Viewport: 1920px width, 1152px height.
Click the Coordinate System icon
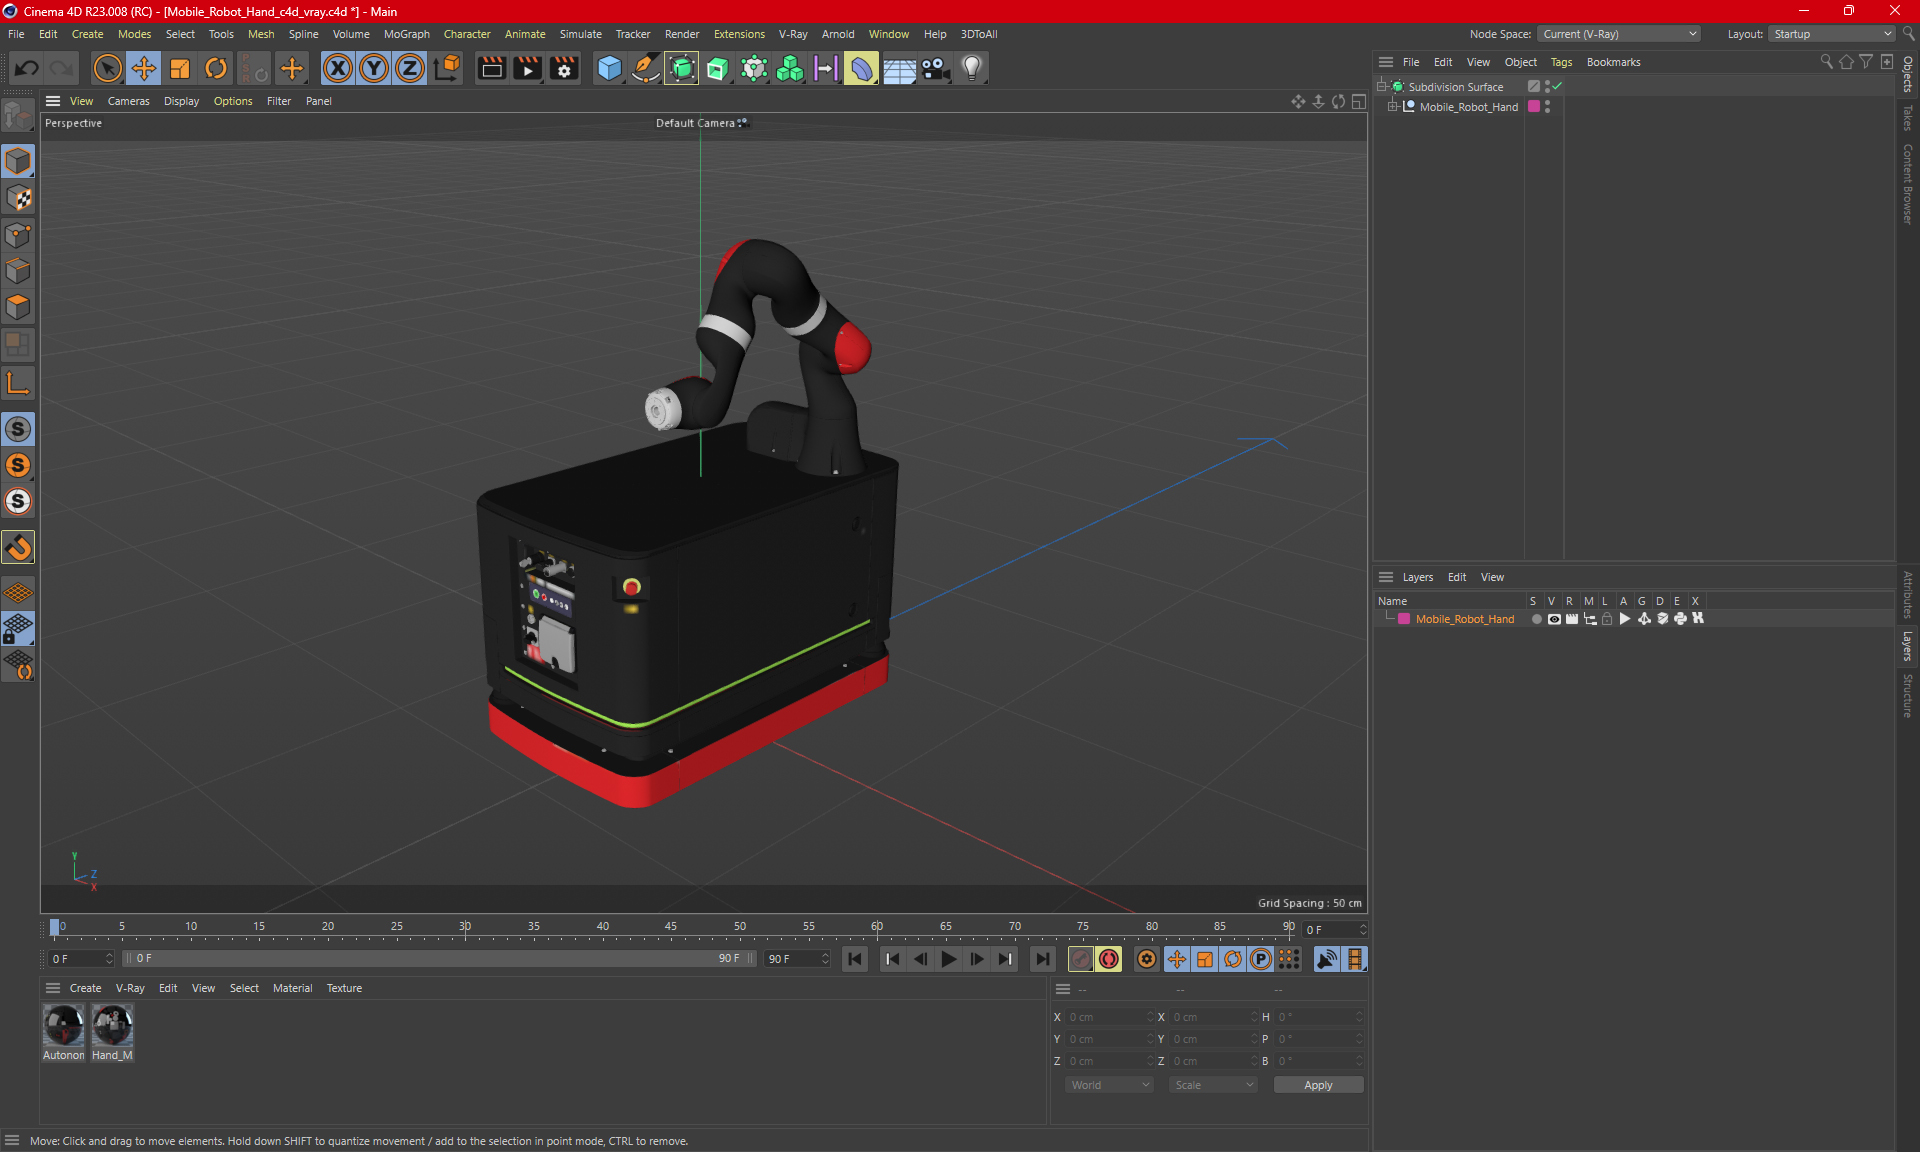447,68
